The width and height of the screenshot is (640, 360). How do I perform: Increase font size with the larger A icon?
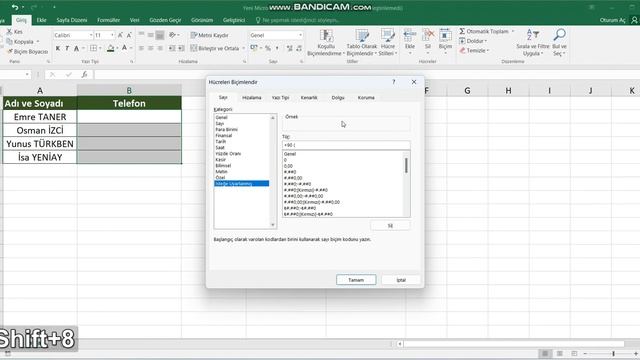click(x=120, y=36)
